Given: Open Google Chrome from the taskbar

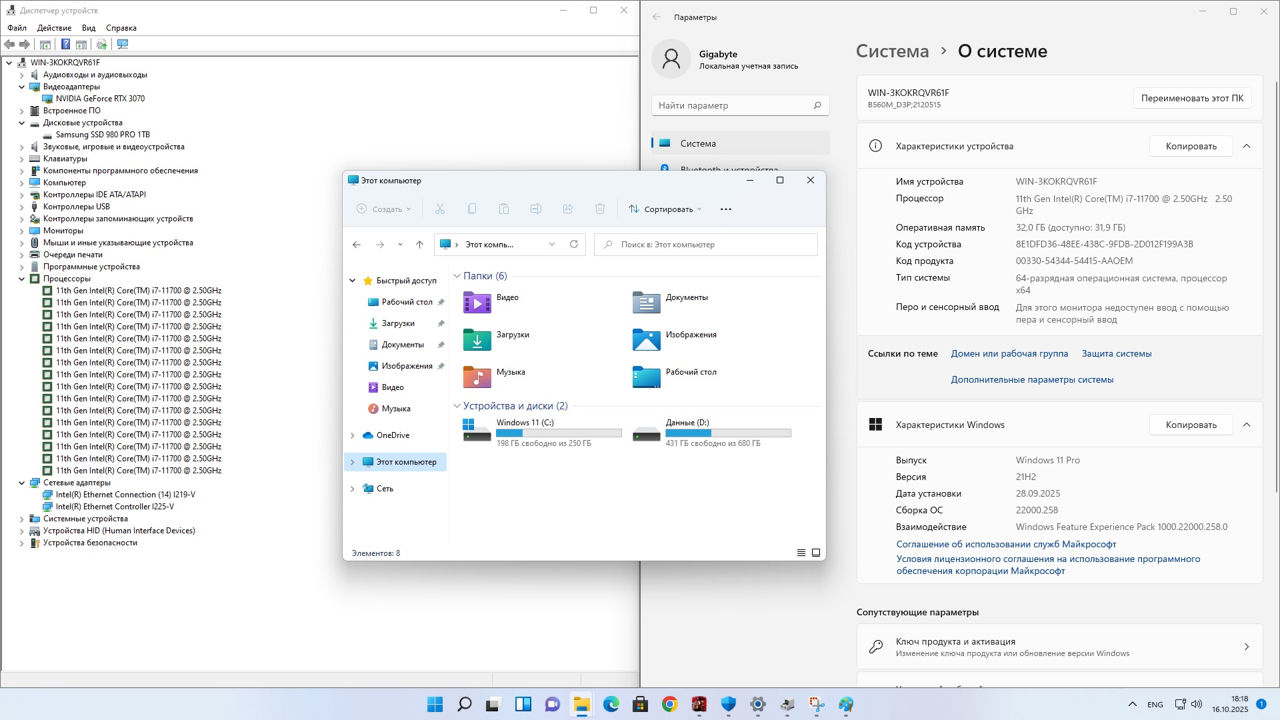Looking at the screenshot, I should tap(669, 704).
